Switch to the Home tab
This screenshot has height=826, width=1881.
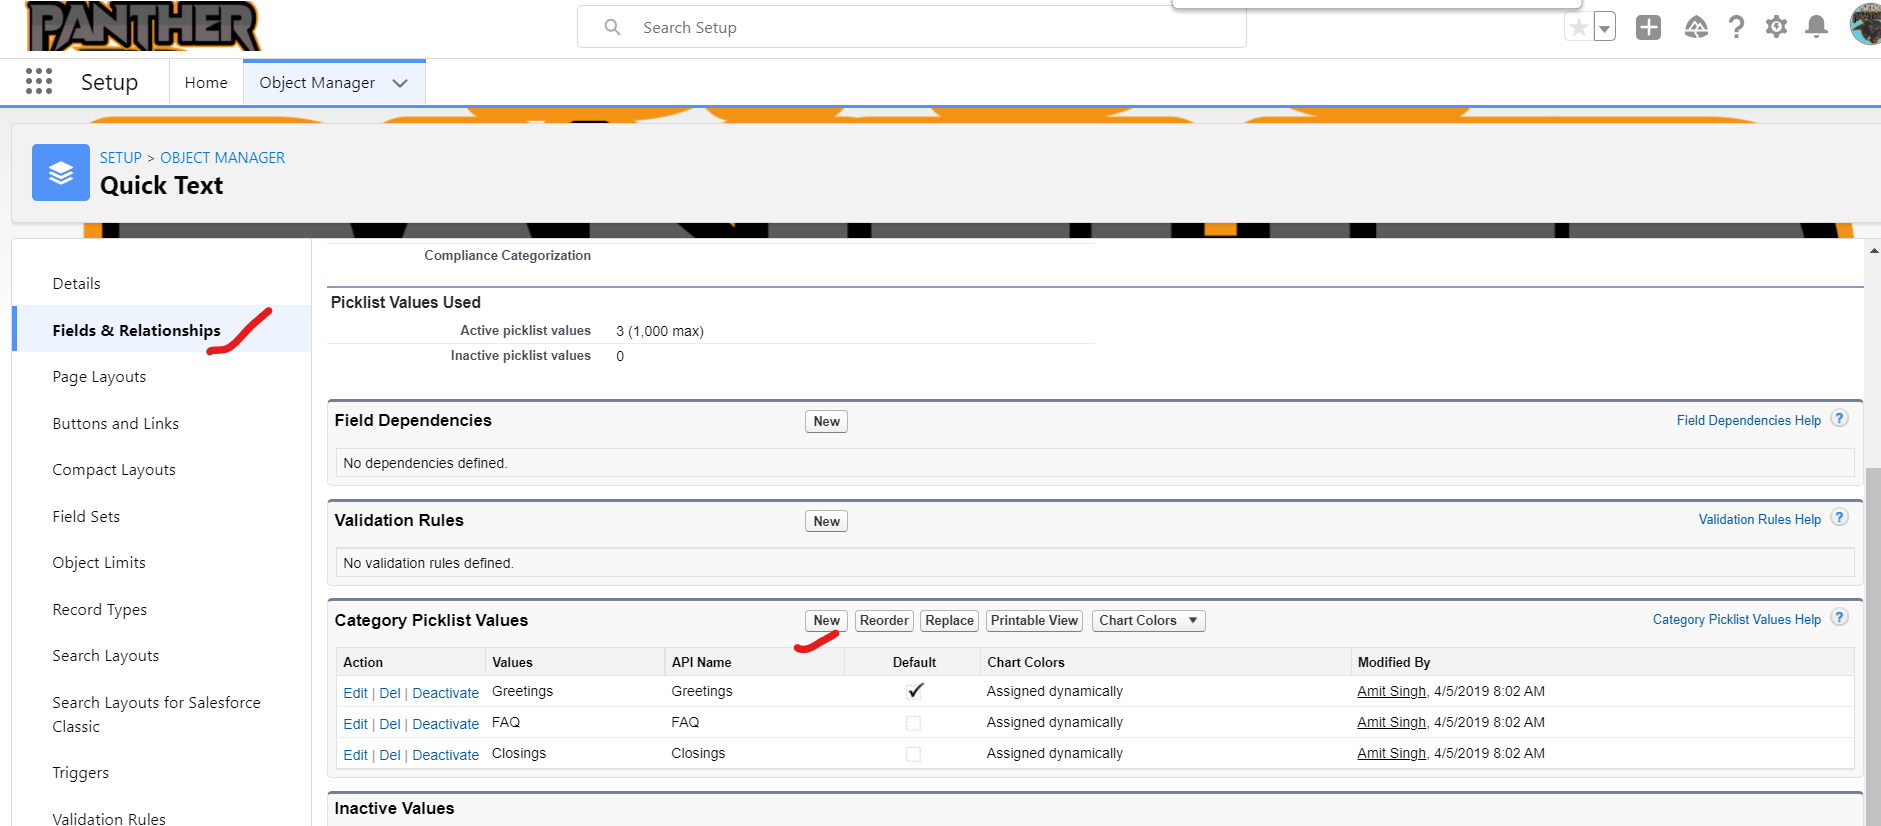pos(206,83)
